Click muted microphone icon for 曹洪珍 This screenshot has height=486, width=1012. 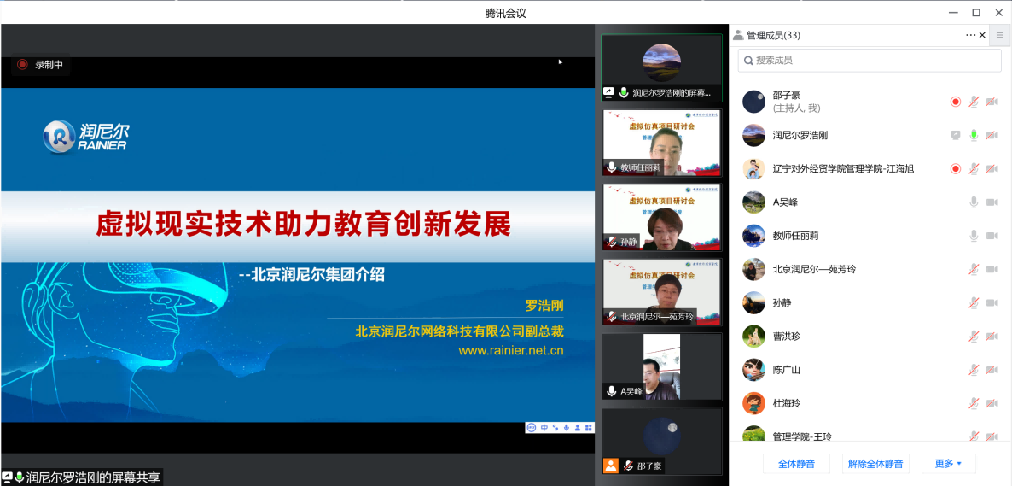(974, 336)
